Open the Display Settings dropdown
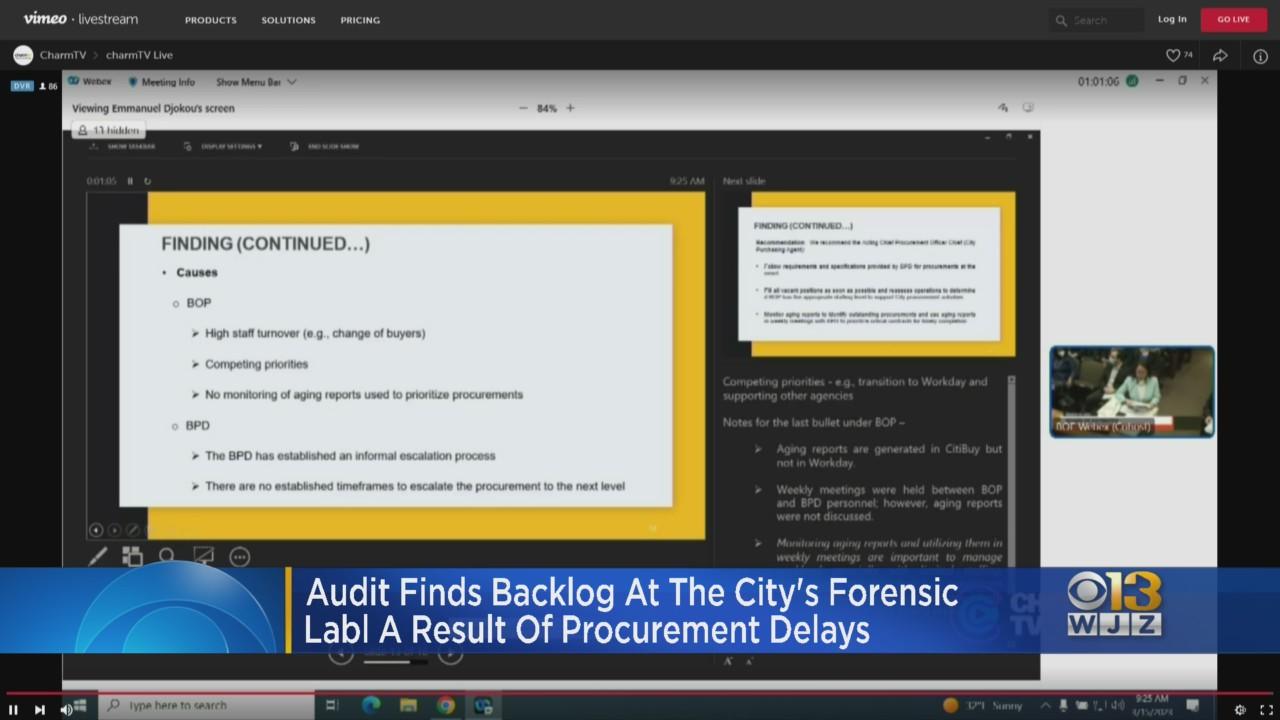1280x720 pixels. click(224, 146)
